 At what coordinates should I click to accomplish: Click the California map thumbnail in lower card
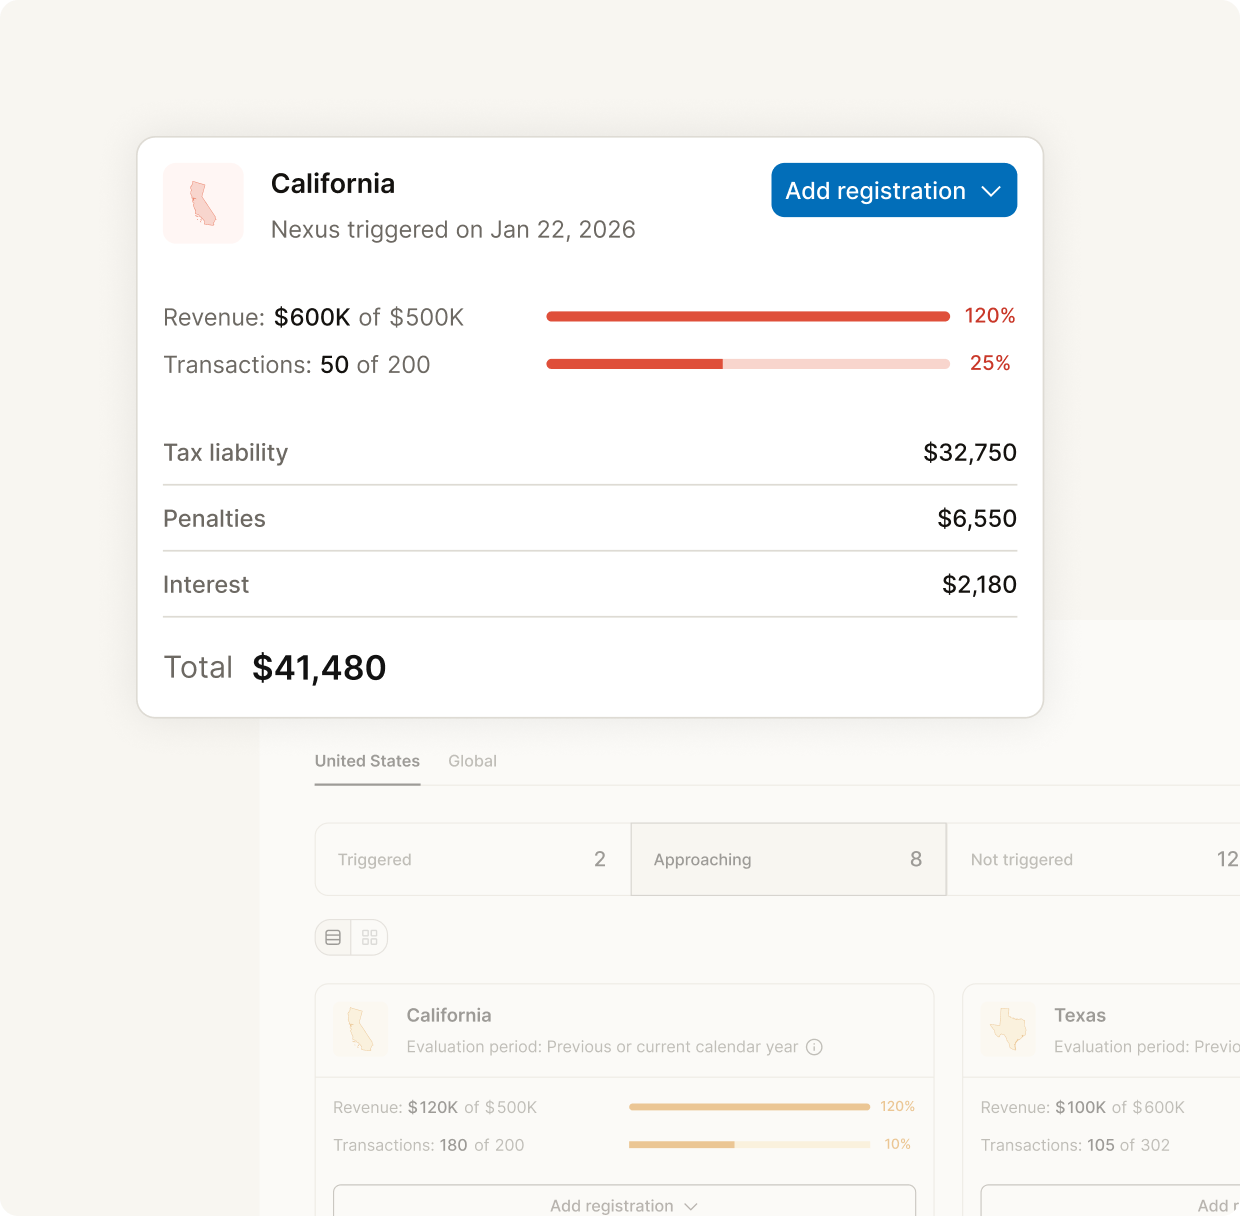(x=360, y=1030)
